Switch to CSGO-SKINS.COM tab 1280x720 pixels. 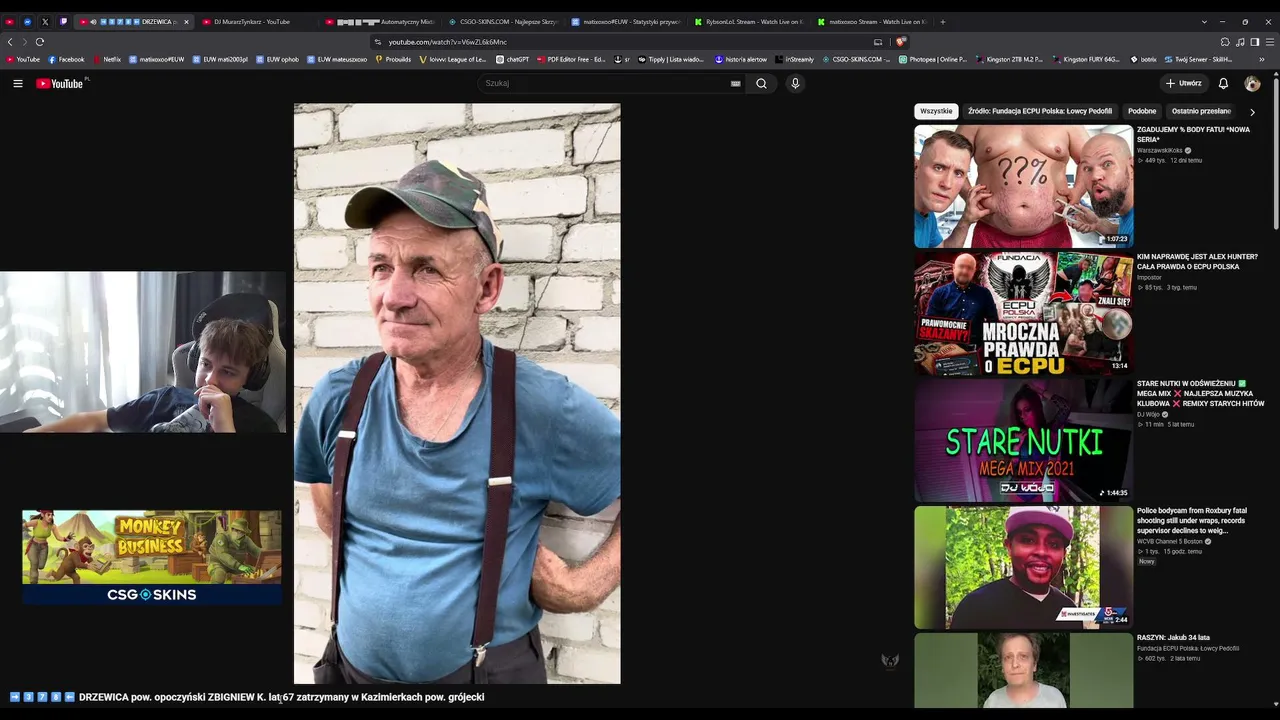503,22
